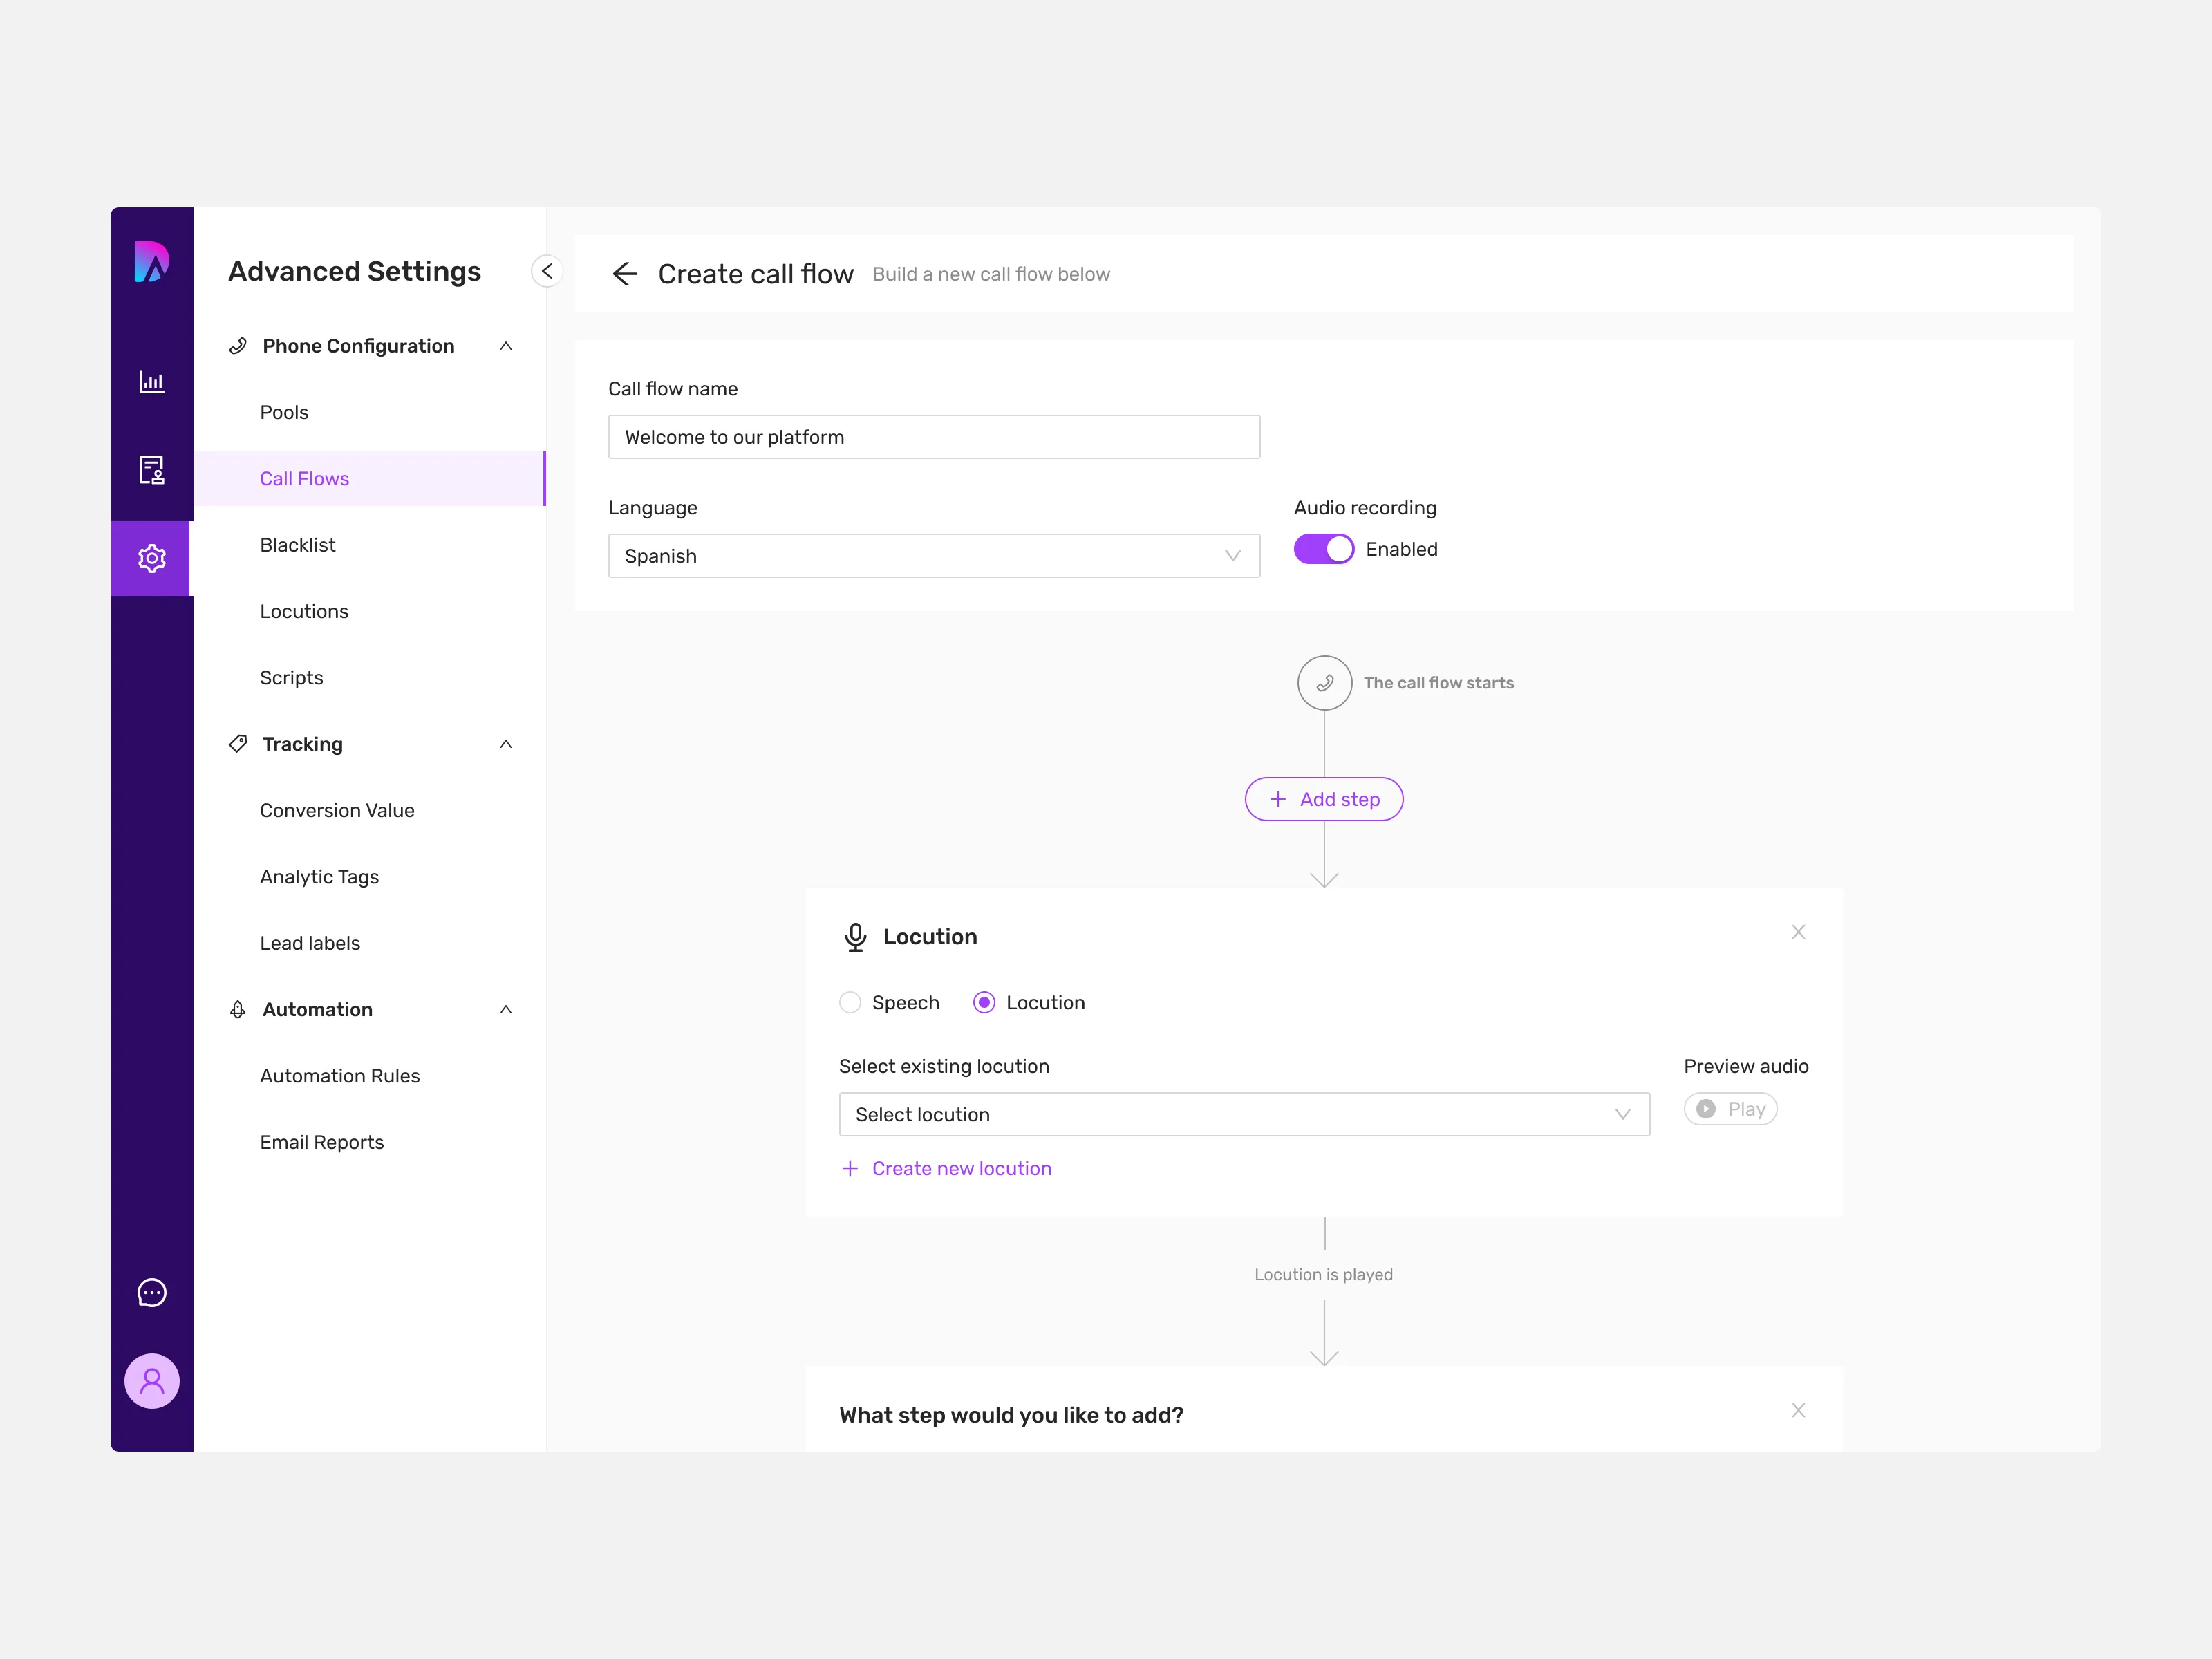Open the Language dropdown showing Spanish
2212x1659 pixels.
pos(933,556)
